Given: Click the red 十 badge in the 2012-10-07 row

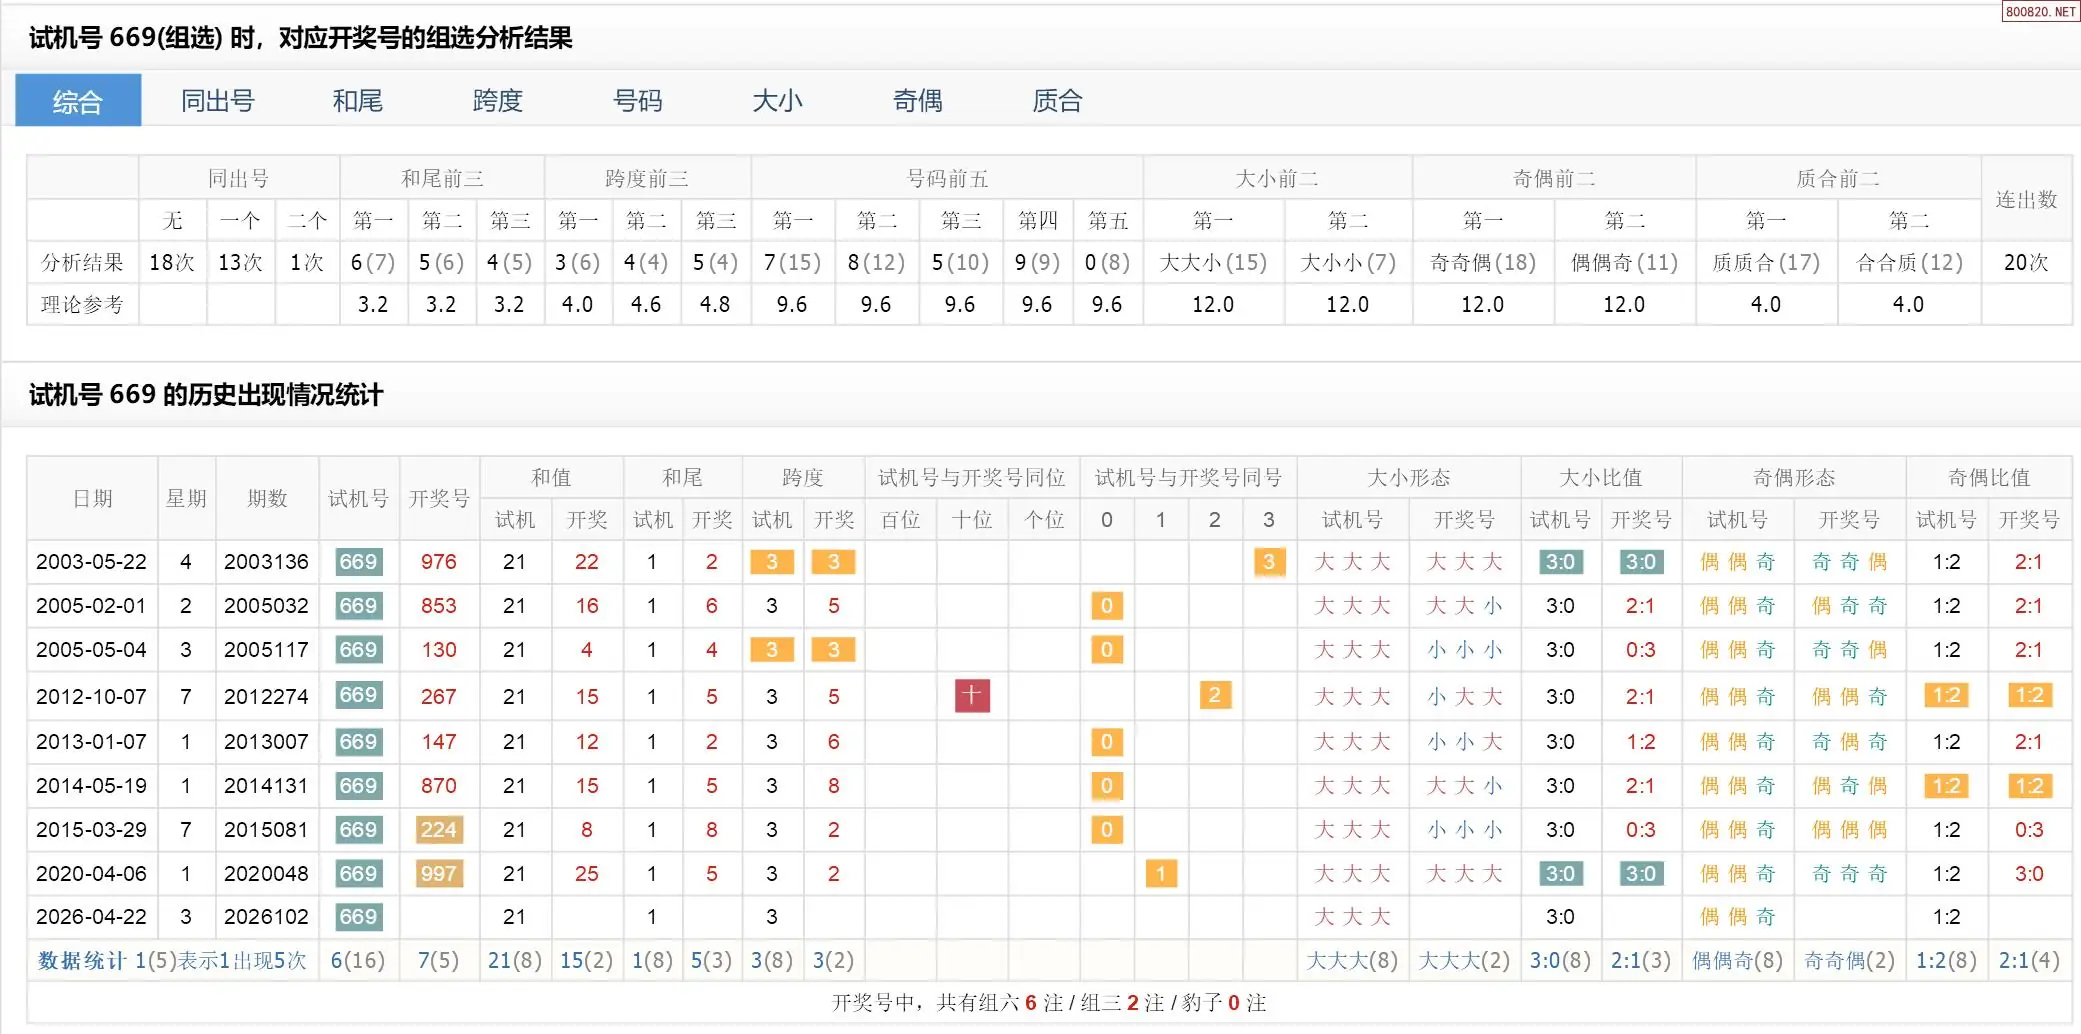Looking at the screenshot, I should (x=972, y=695).
